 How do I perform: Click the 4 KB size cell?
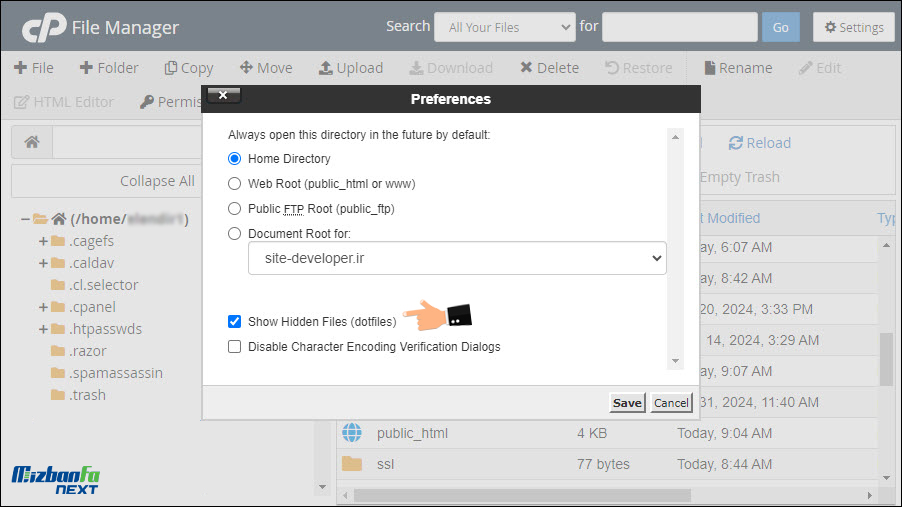(592, 433)
